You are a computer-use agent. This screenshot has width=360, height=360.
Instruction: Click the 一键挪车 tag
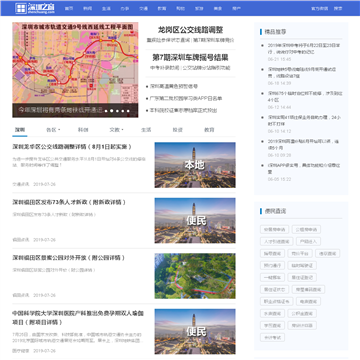click(x=272, y=277)
